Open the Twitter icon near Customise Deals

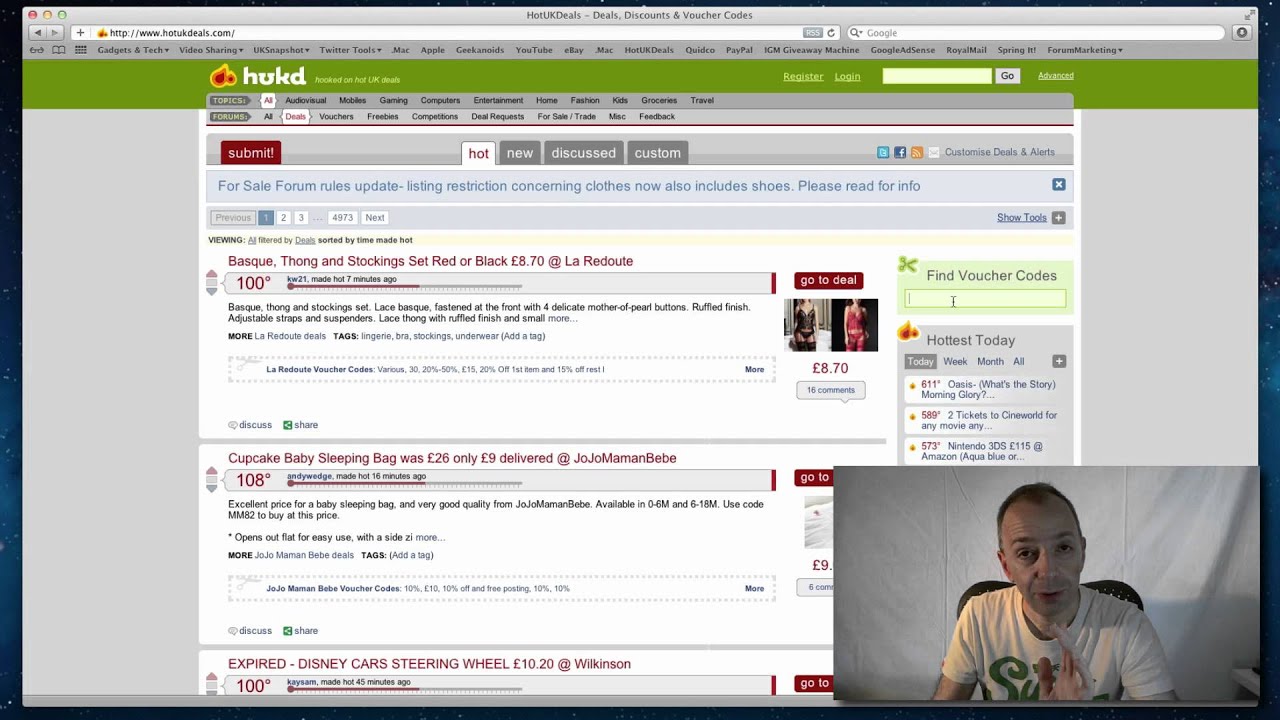883,152
